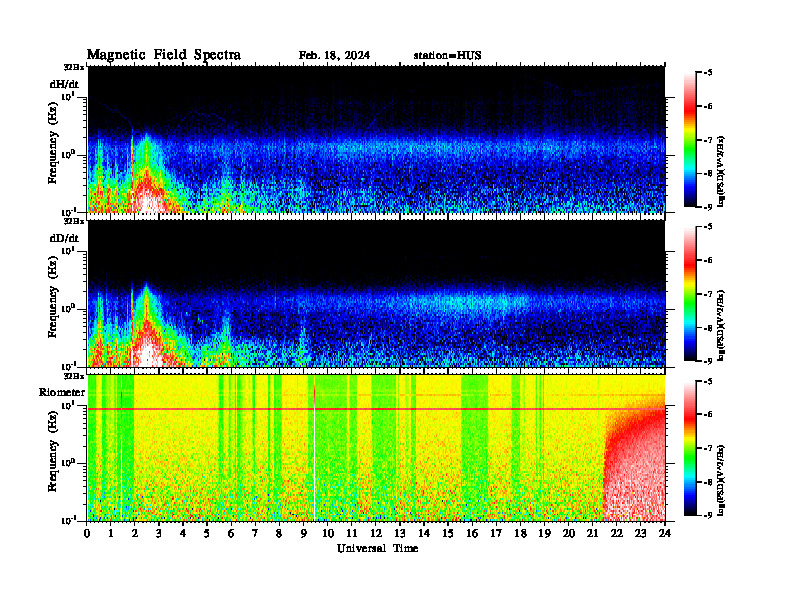Click hour "11" on the time axis
The image size is (792, 612).
(352, 533)
